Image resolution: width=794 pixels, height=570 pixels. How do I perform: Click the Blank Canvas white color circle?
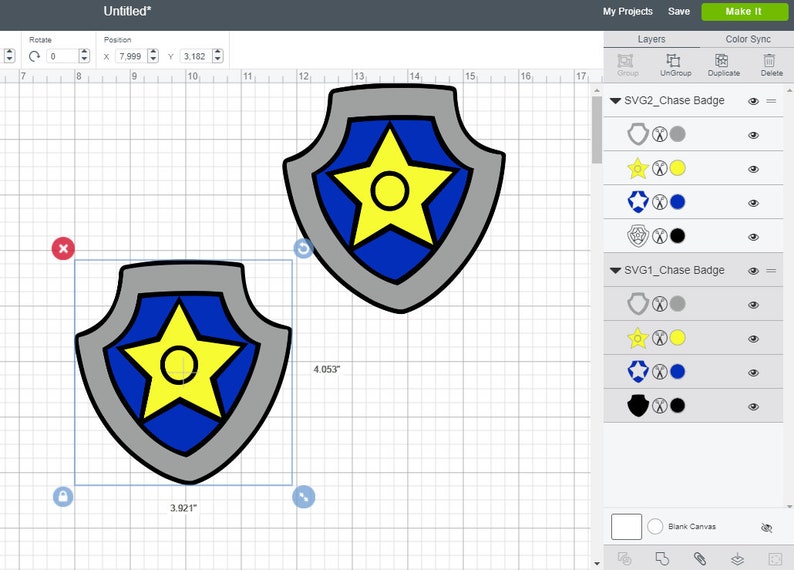point(655,526)
